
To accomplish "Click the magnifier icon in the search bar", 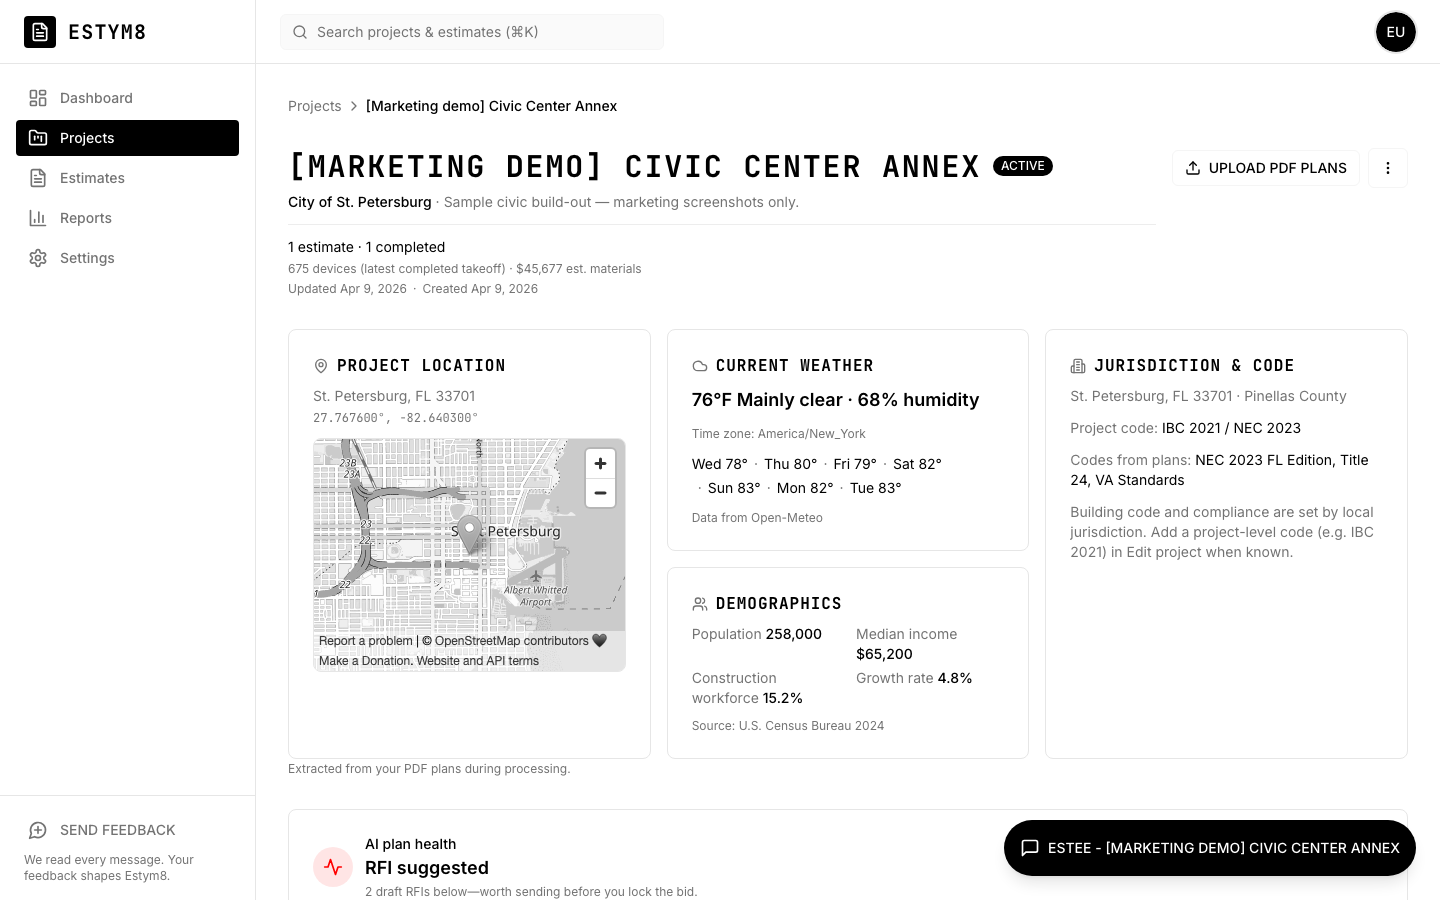I will pos(300,32).
